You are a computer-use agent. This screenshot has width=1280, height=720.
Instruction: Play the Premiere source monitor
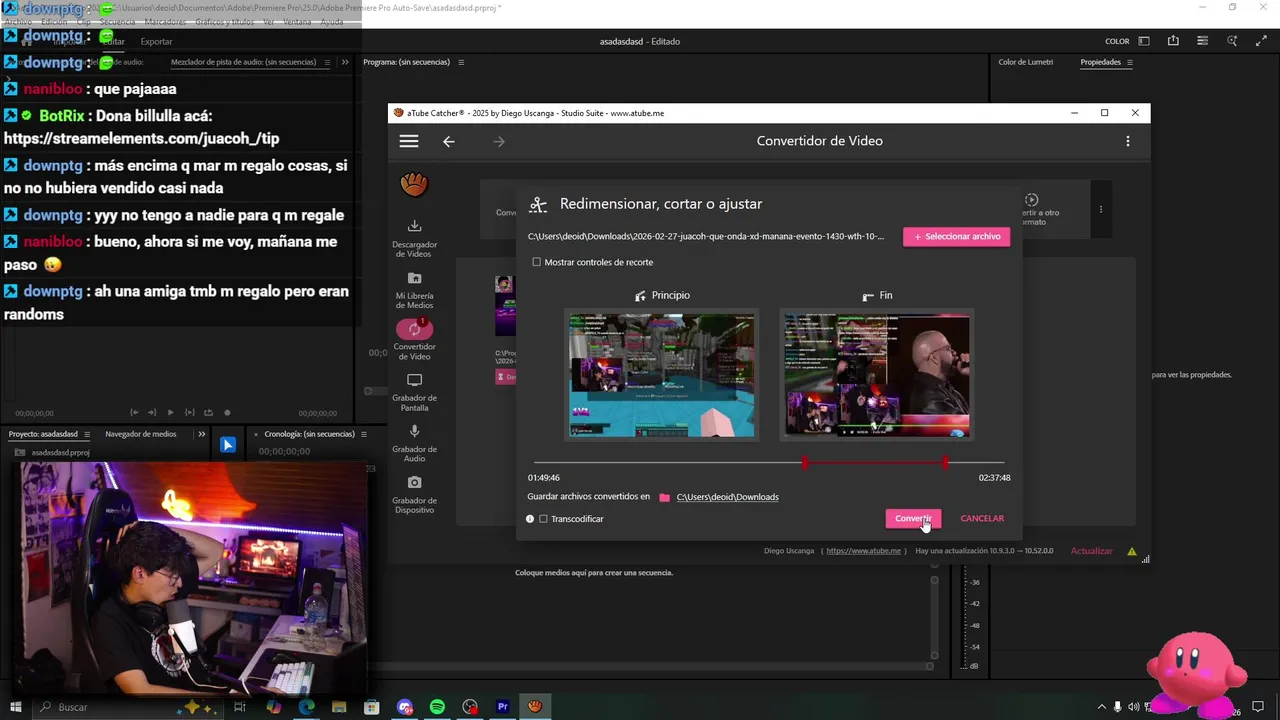click(x=170, y=412)
